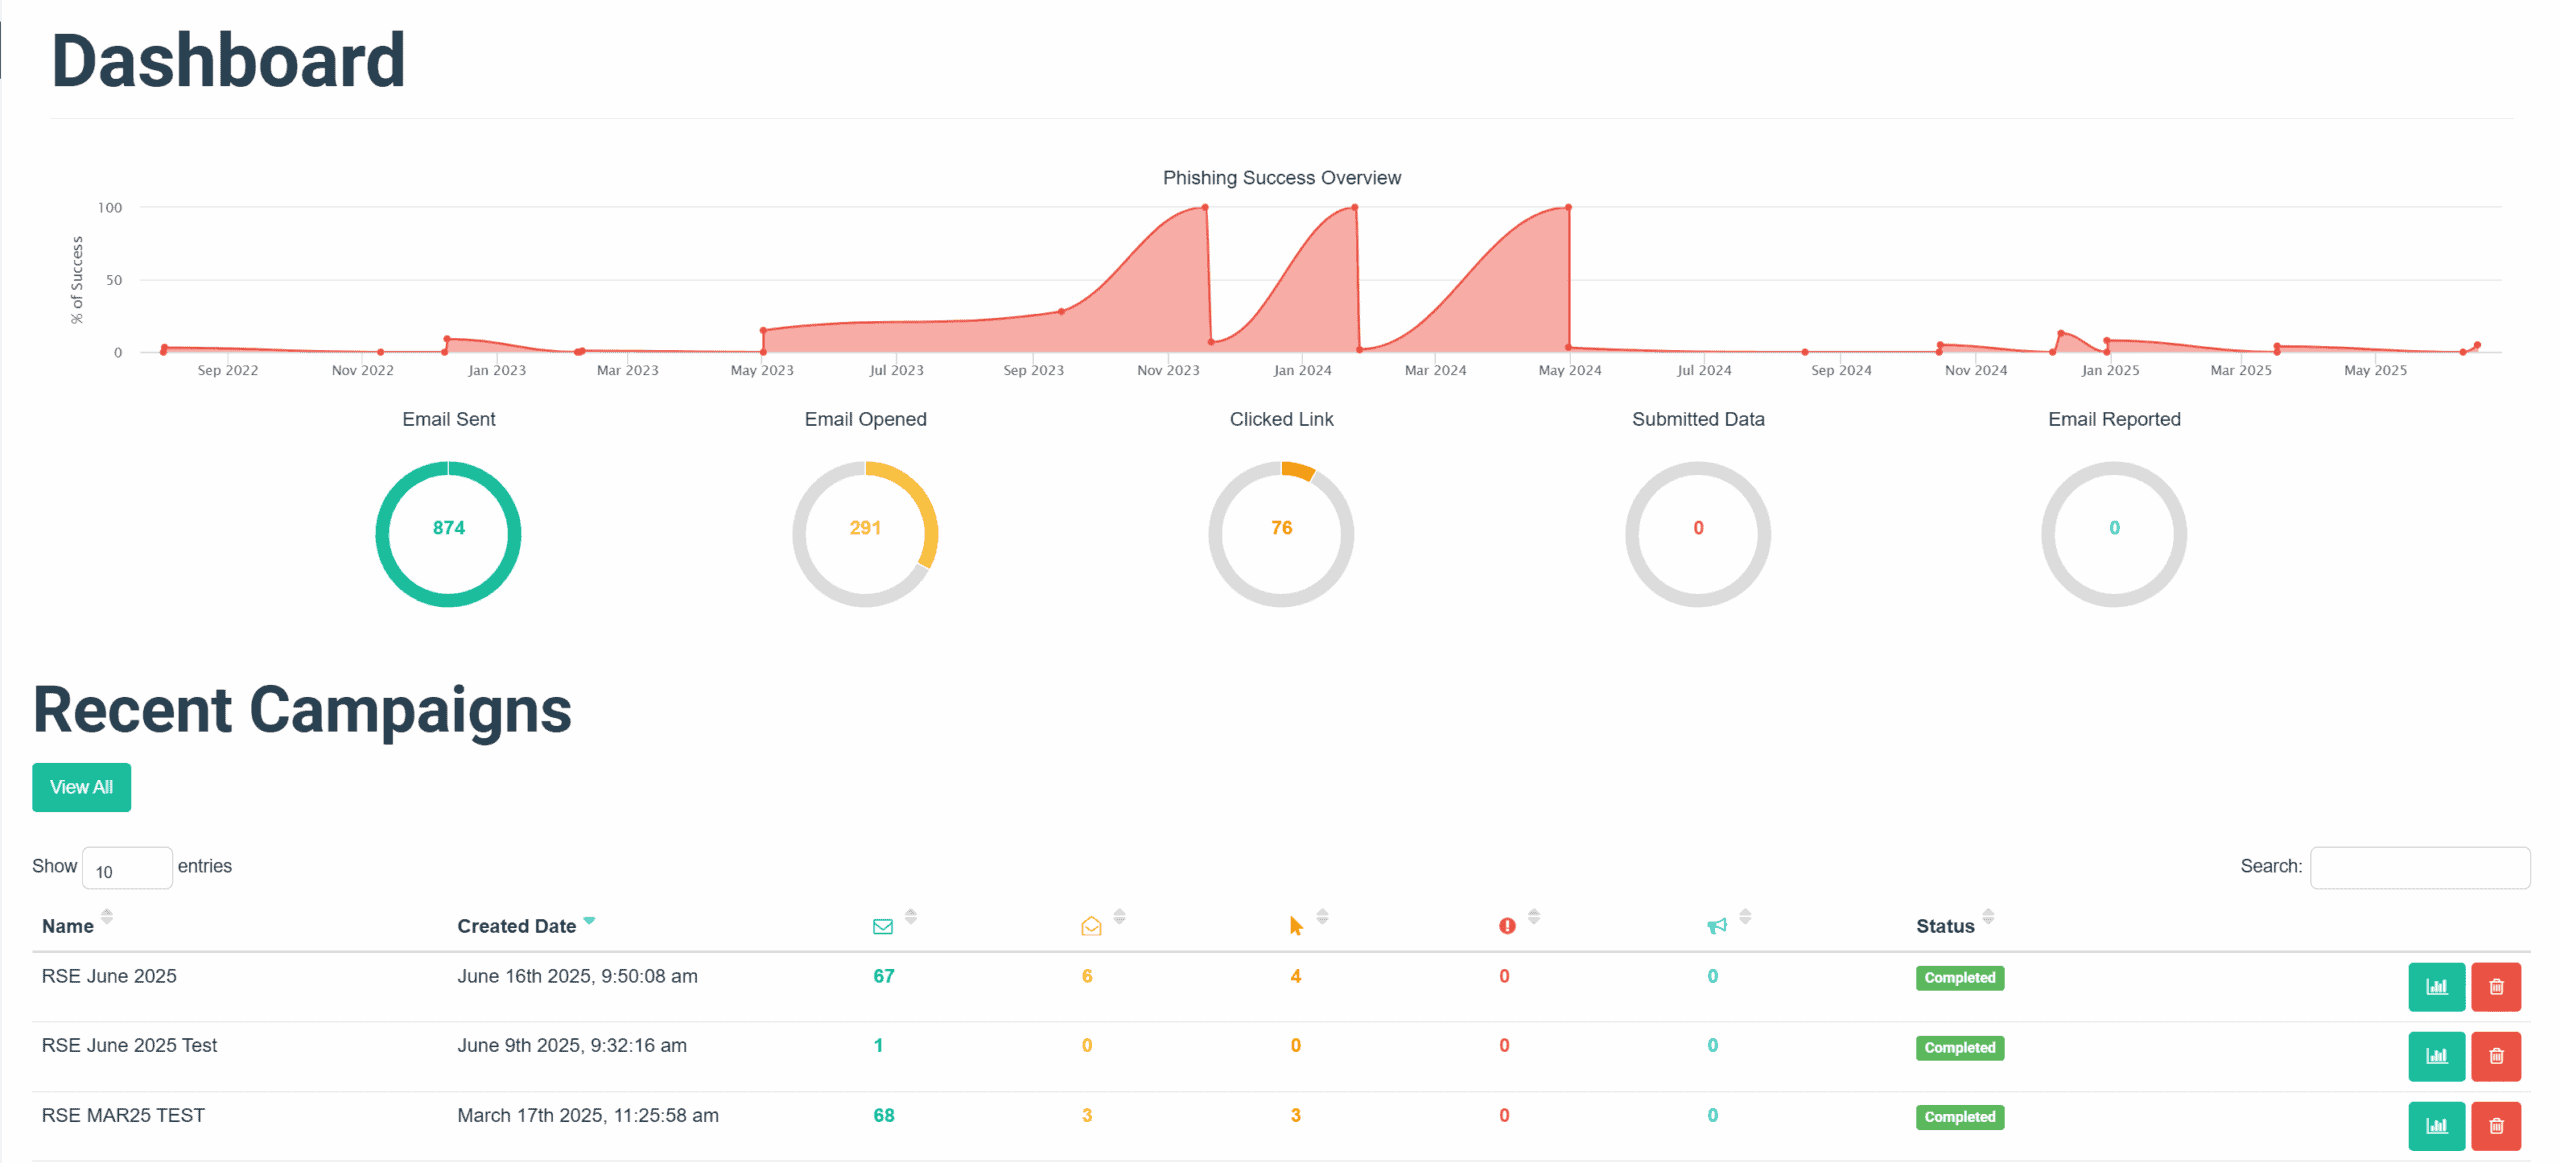The width and height of the screenshot is (2560, 1163).
Task: View results for RSE MAR25 TEST
Action: click(2435, 1125)
